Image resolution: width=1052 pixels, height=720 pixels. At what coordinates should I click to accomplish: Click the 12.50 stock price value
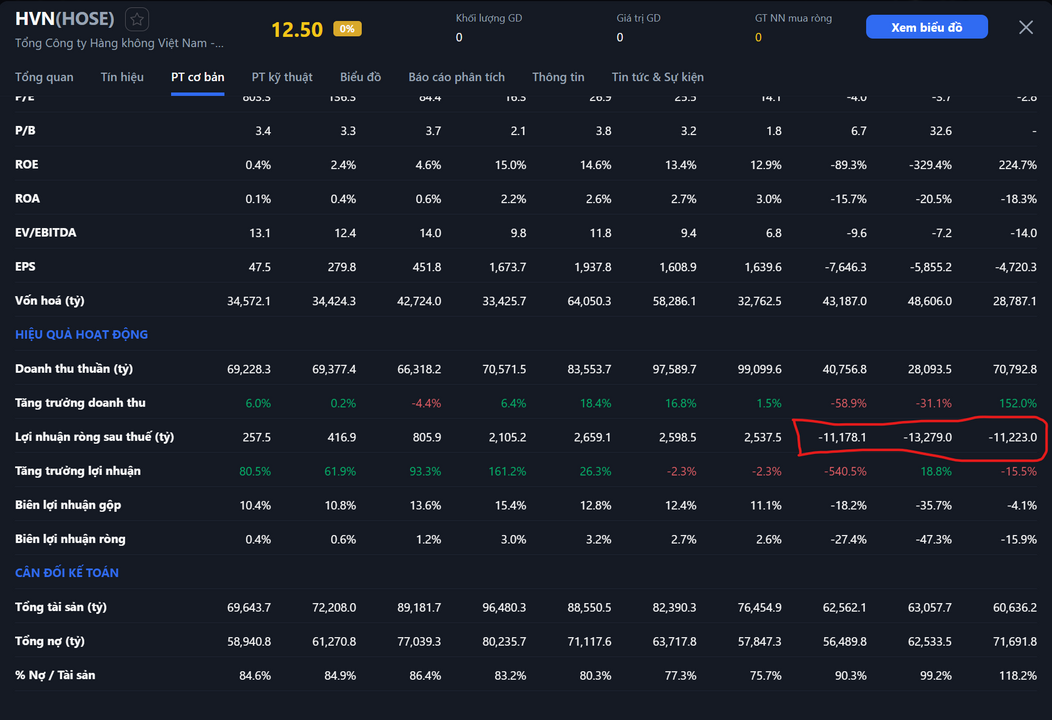point(297,30)
